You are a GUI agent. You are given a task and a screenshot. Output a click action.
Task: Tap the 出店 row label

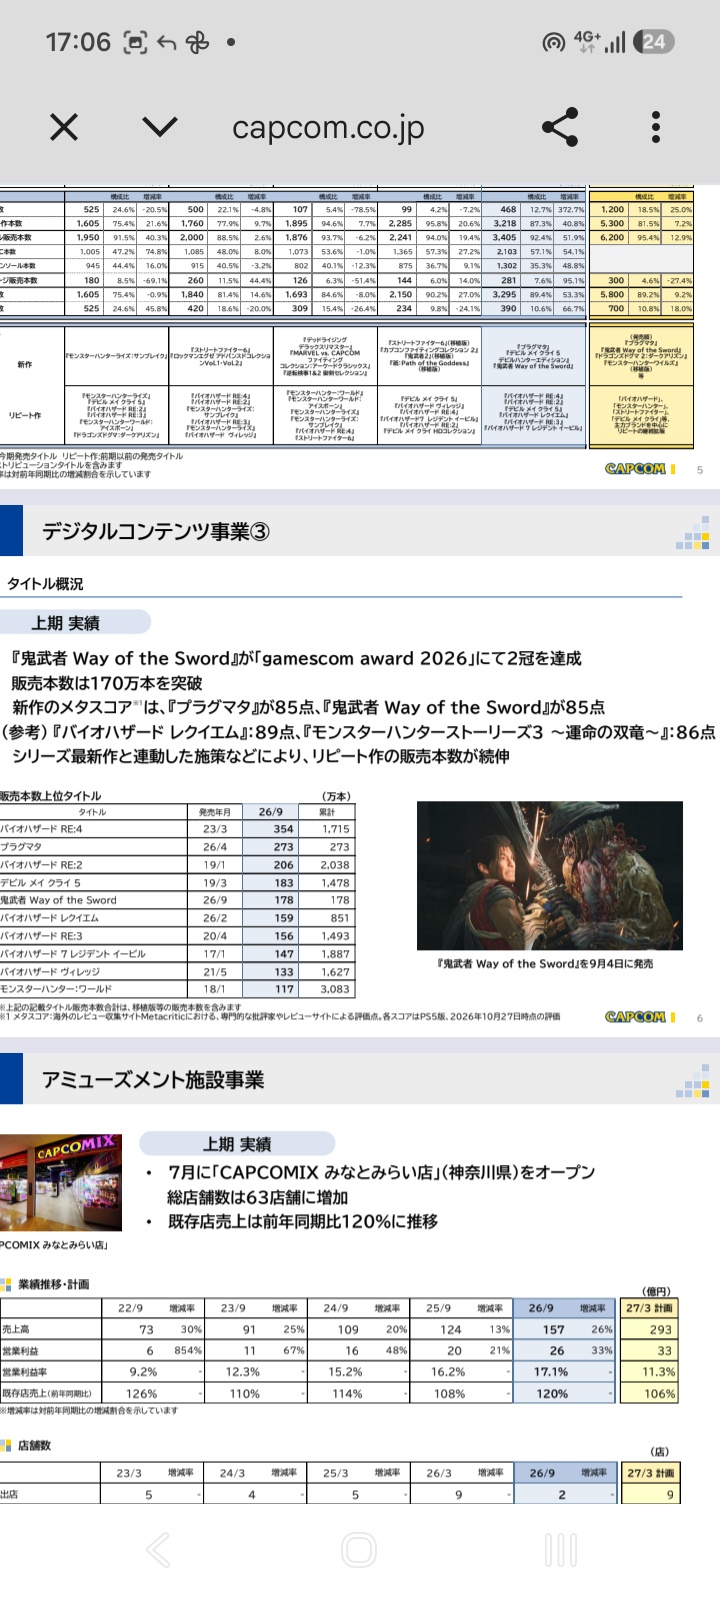pos(10,1494)
